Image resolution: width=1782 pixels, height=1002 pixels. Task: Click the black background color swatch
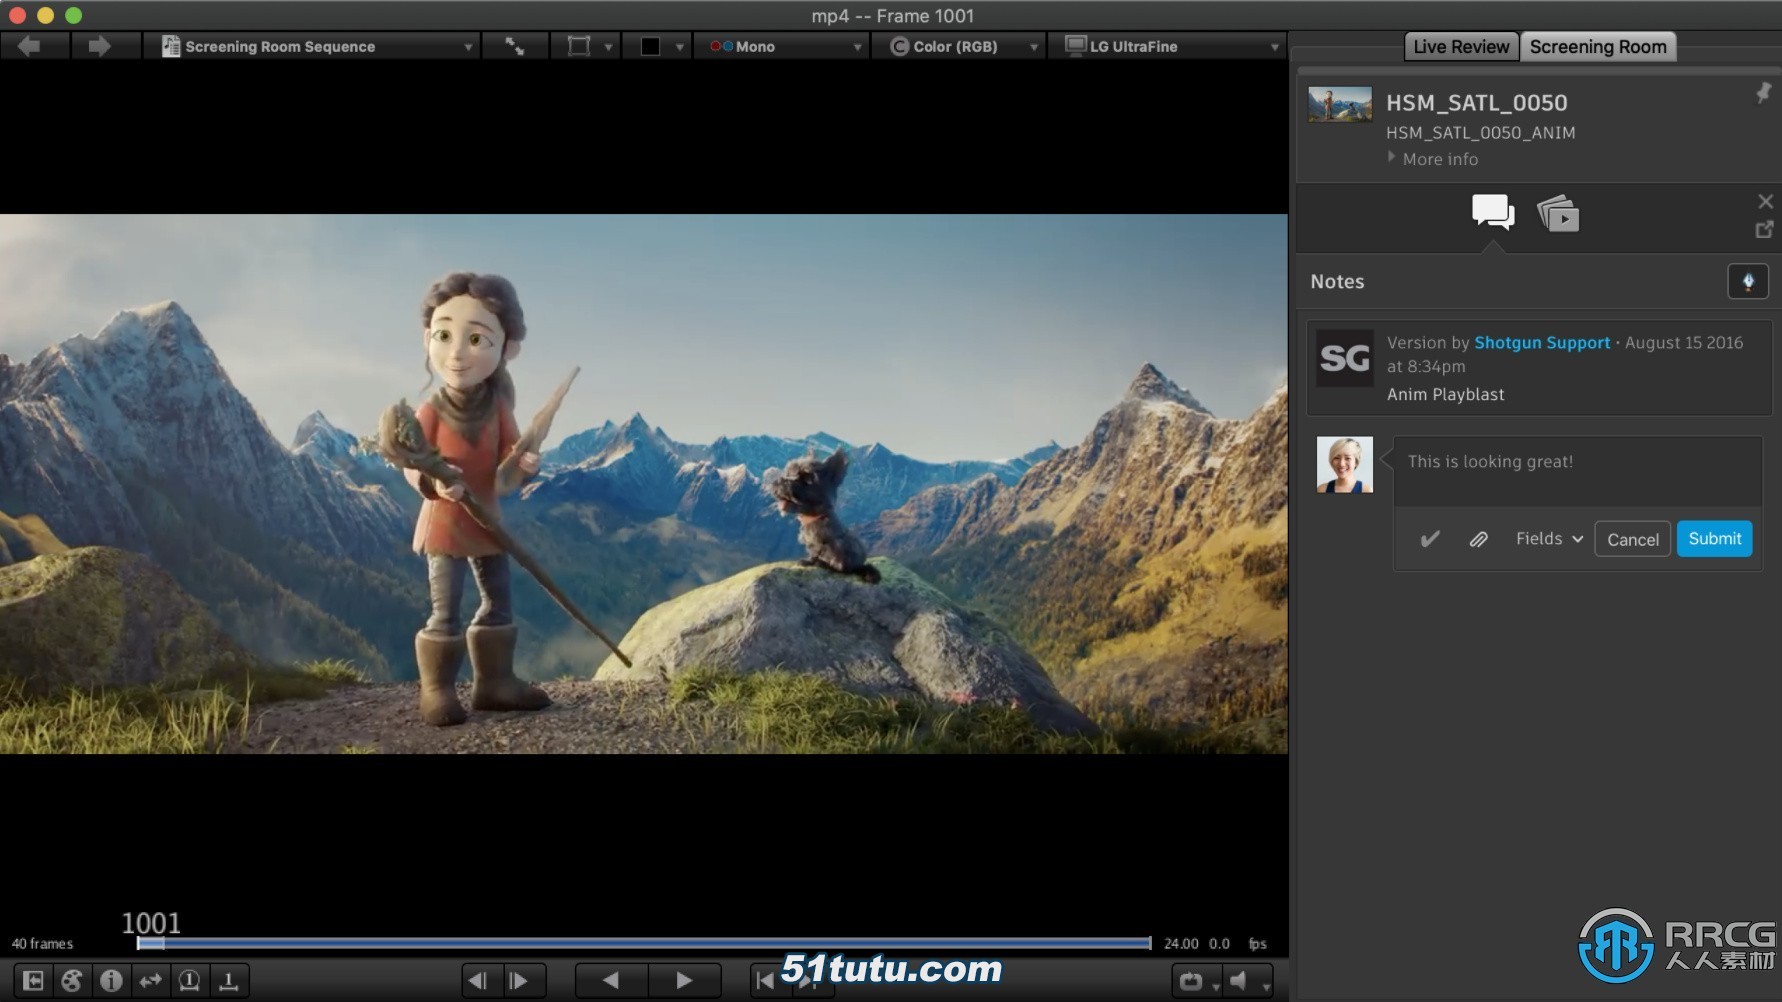click(650, 46)
